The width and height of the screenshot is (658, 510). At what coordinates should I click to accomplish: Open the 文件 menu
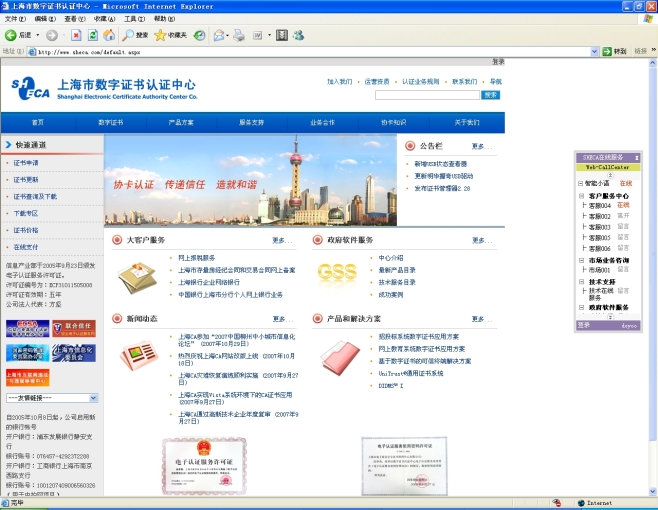[15, 19]
